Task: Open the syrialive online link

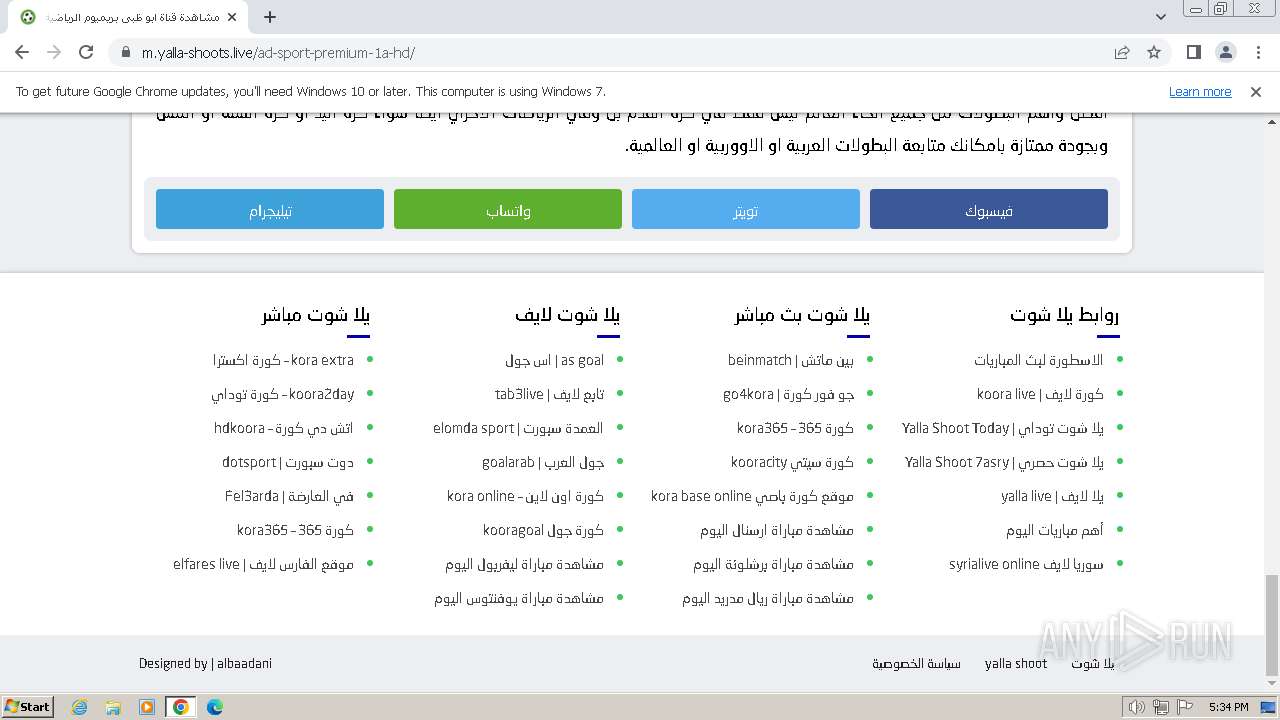Action: [1026, 564]
